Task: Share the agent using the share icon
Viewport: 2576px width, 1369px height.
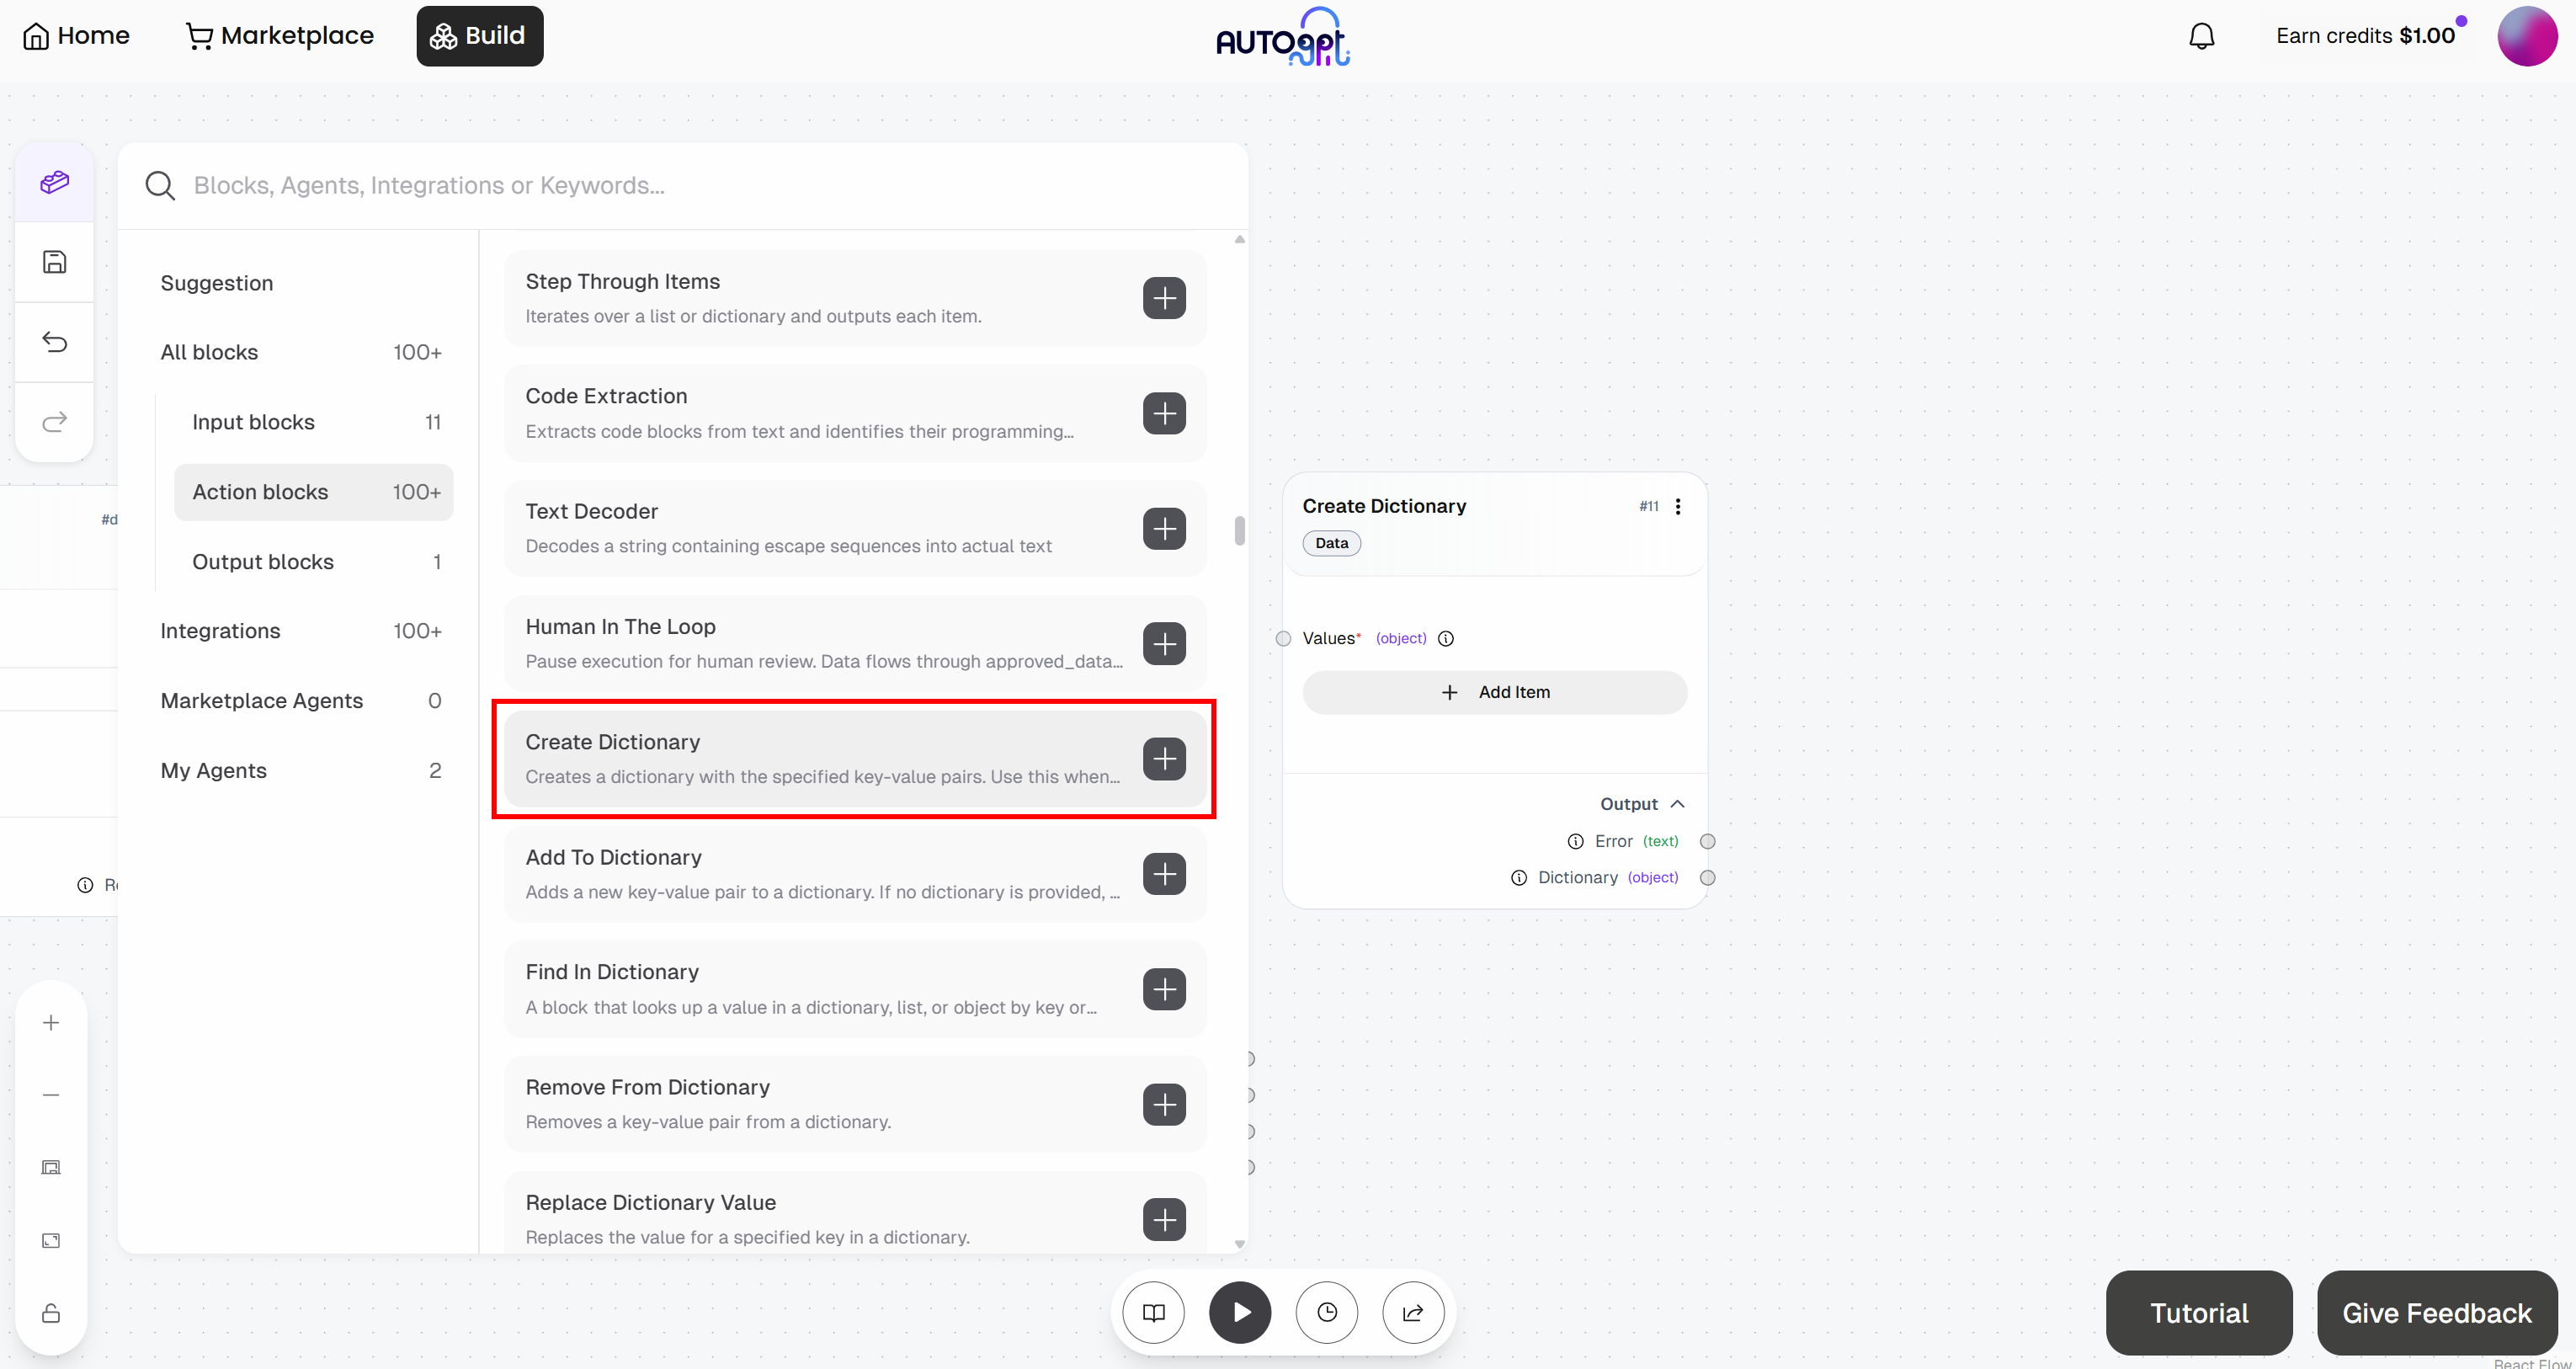Action: click(1413, 1312)
